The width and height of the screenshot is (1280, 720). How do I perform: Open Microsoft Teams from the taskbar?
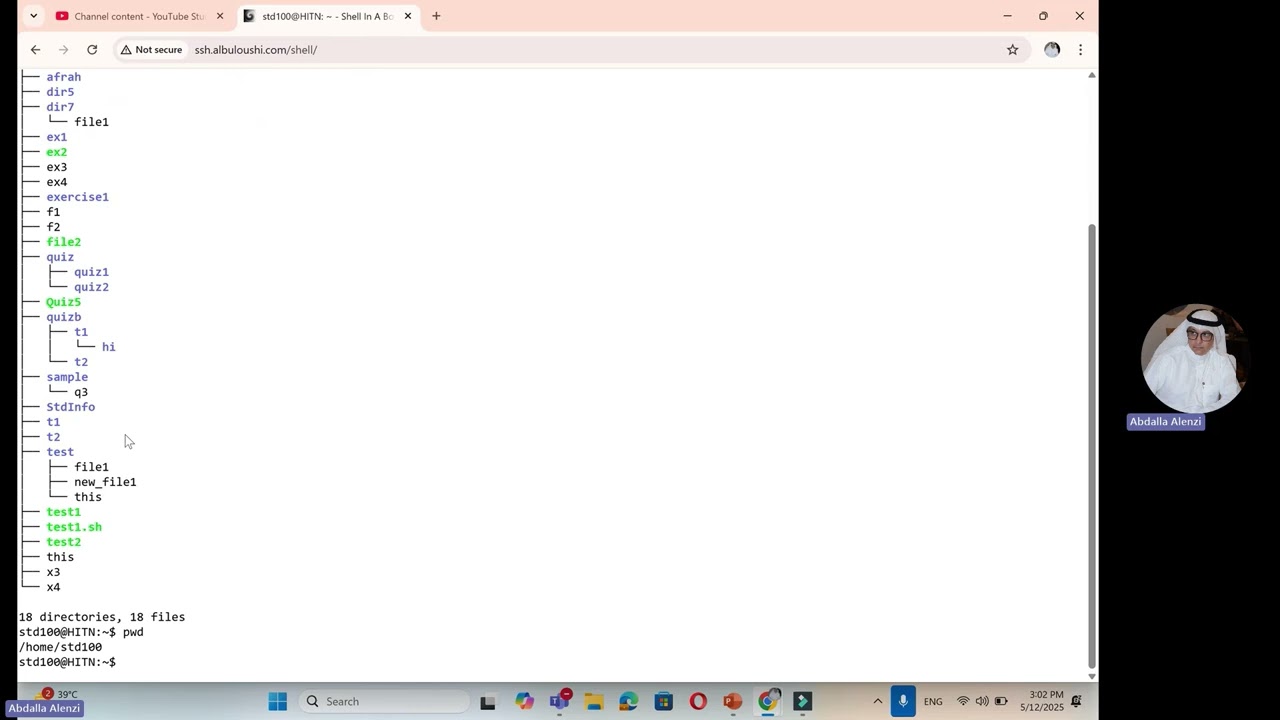(559, 701)
